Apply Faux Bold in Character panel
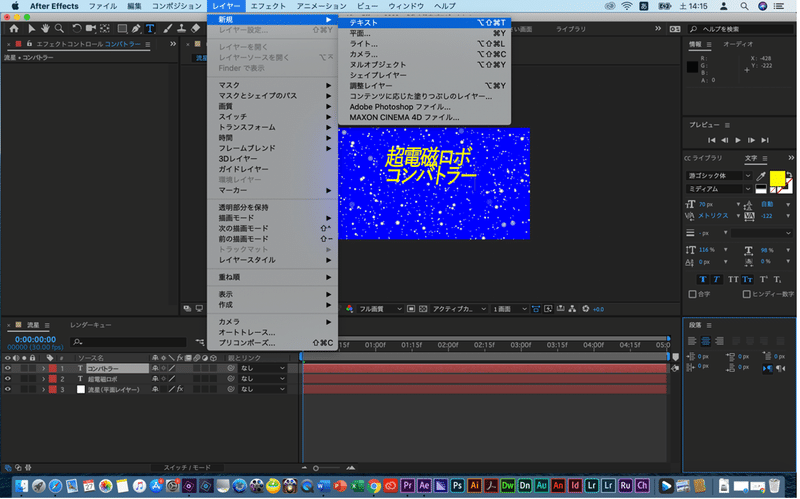 pos(703,280)
